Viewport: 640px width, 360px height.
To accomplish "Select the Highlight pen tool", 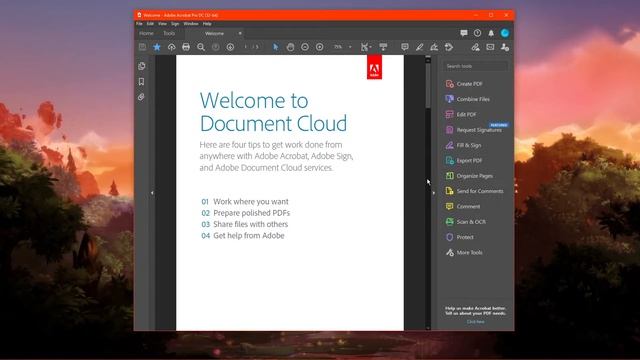I will (419, 47).
